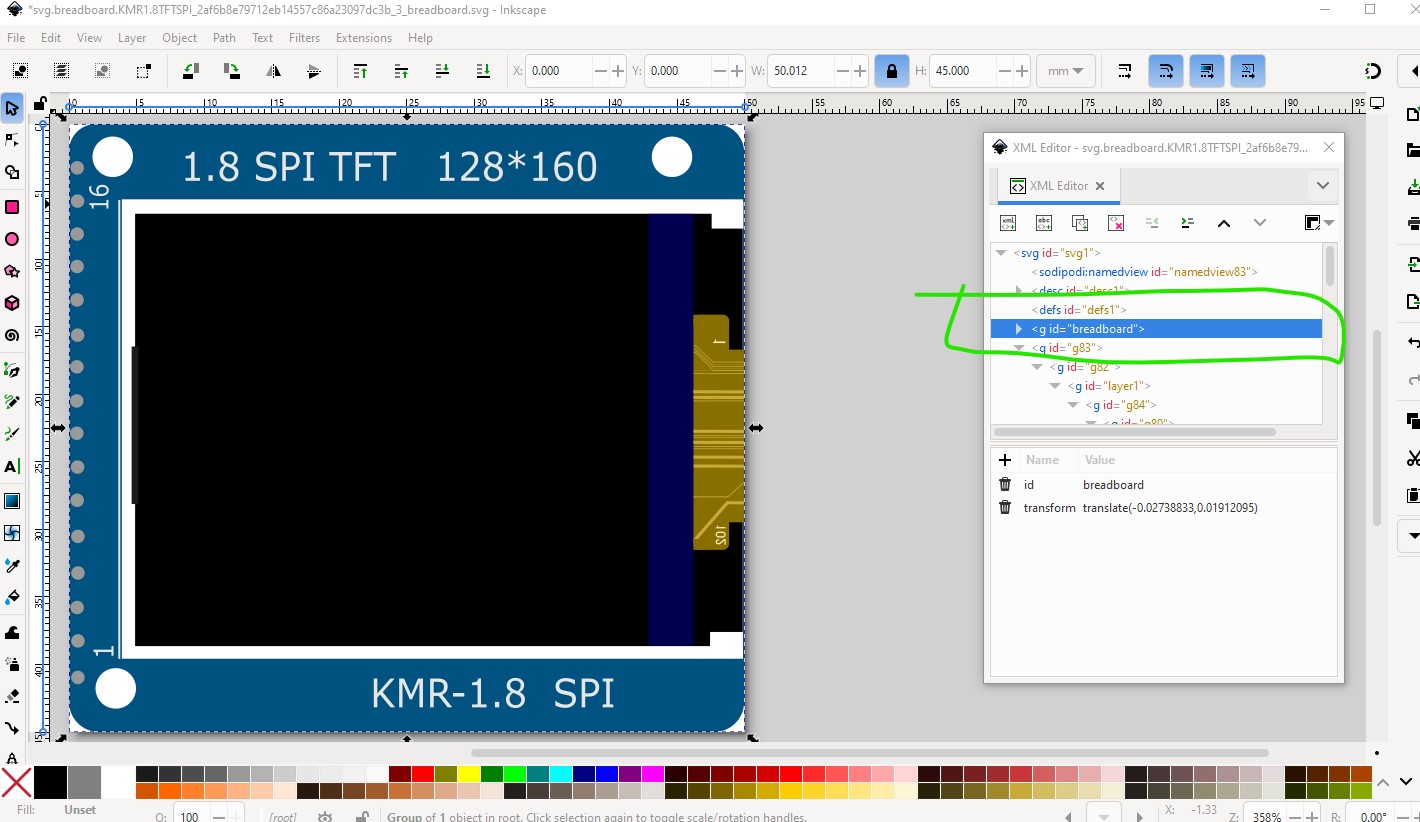Click the Text tool in toolbox

(12, 467)
